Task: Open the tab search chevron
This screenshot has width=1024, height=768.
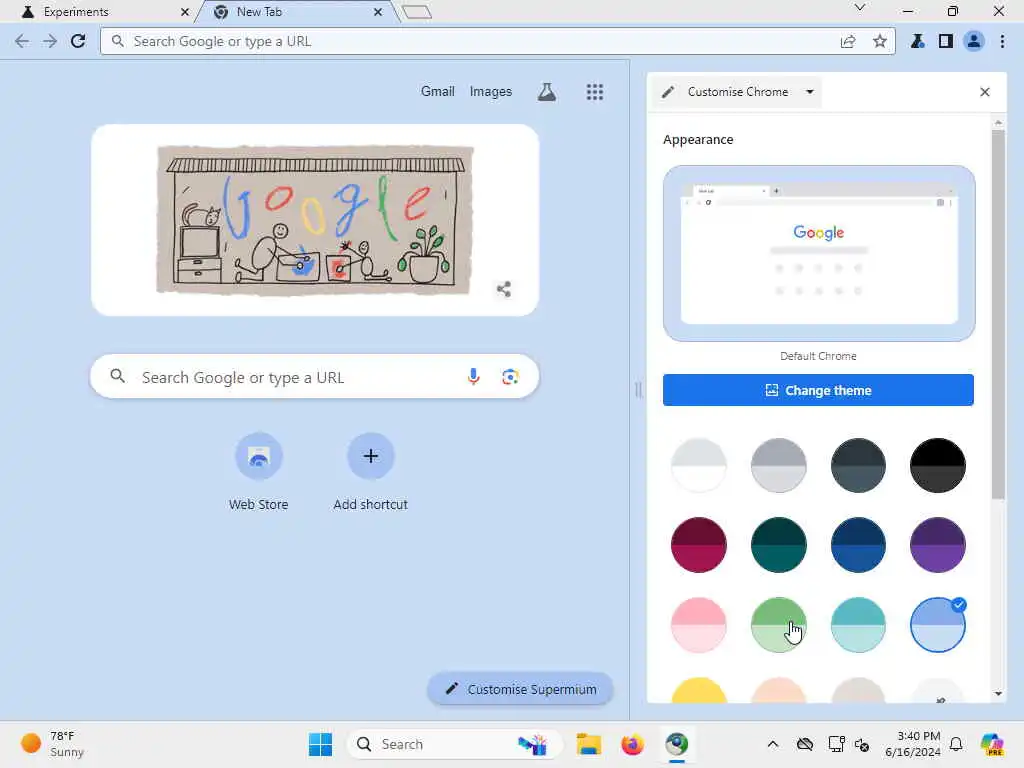Action: pos(860,8)
